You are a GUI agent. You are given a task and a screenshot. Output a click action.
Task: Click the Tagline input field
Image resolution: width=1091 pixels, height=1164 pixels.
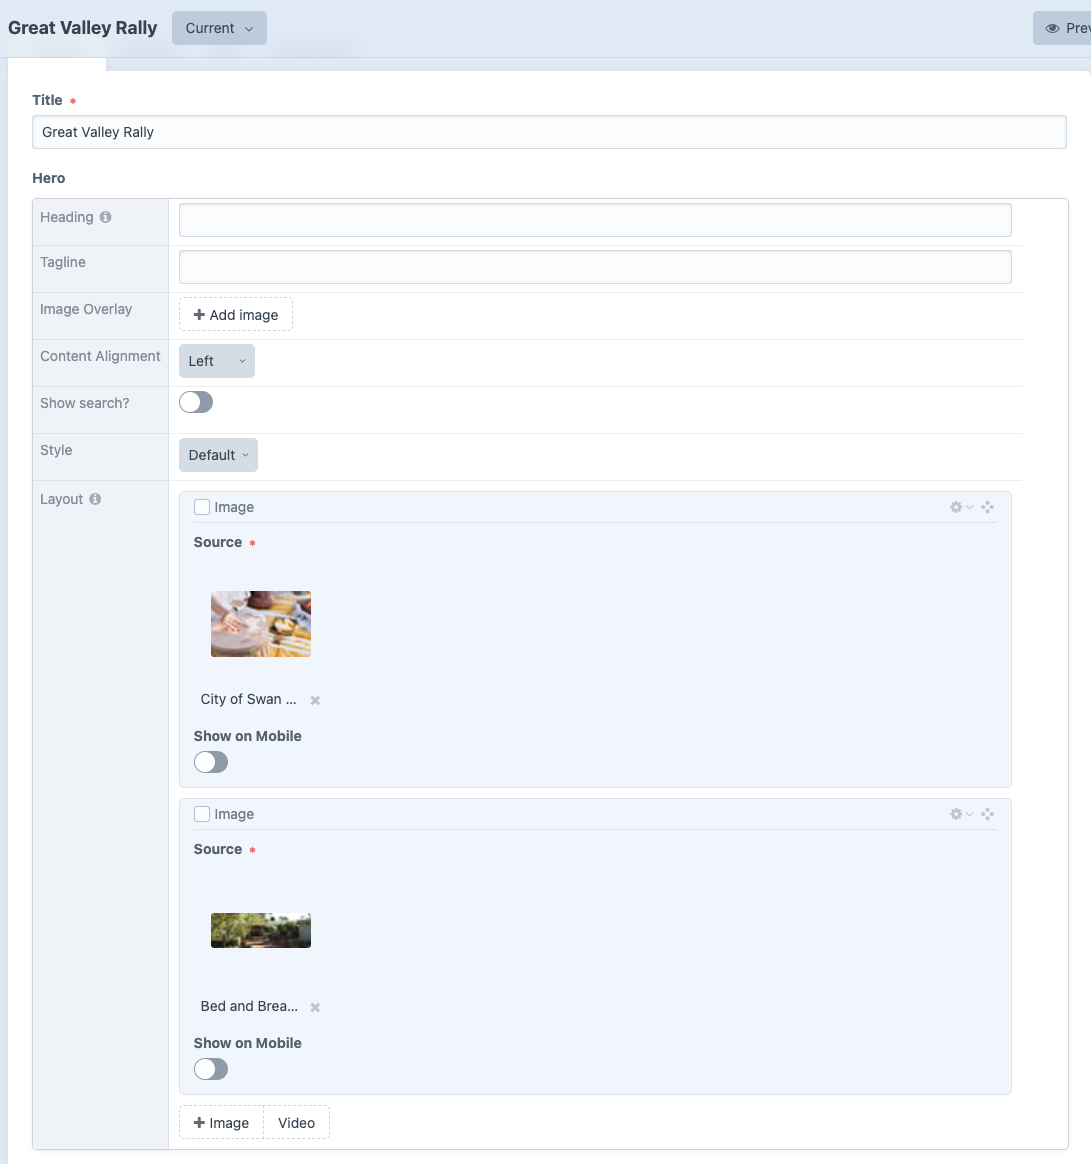click(x=595, y=267)
